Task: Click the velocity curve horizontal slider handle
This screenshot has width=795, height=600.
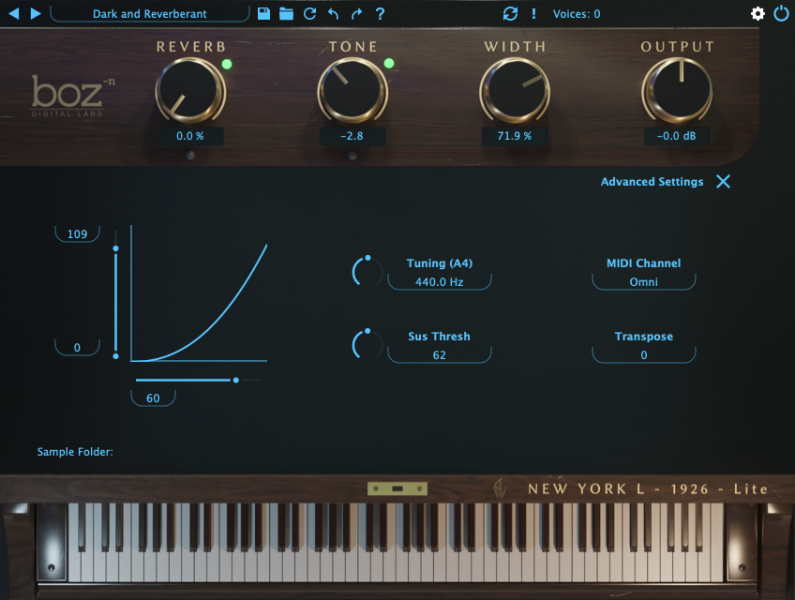Action: pos(236,380)
